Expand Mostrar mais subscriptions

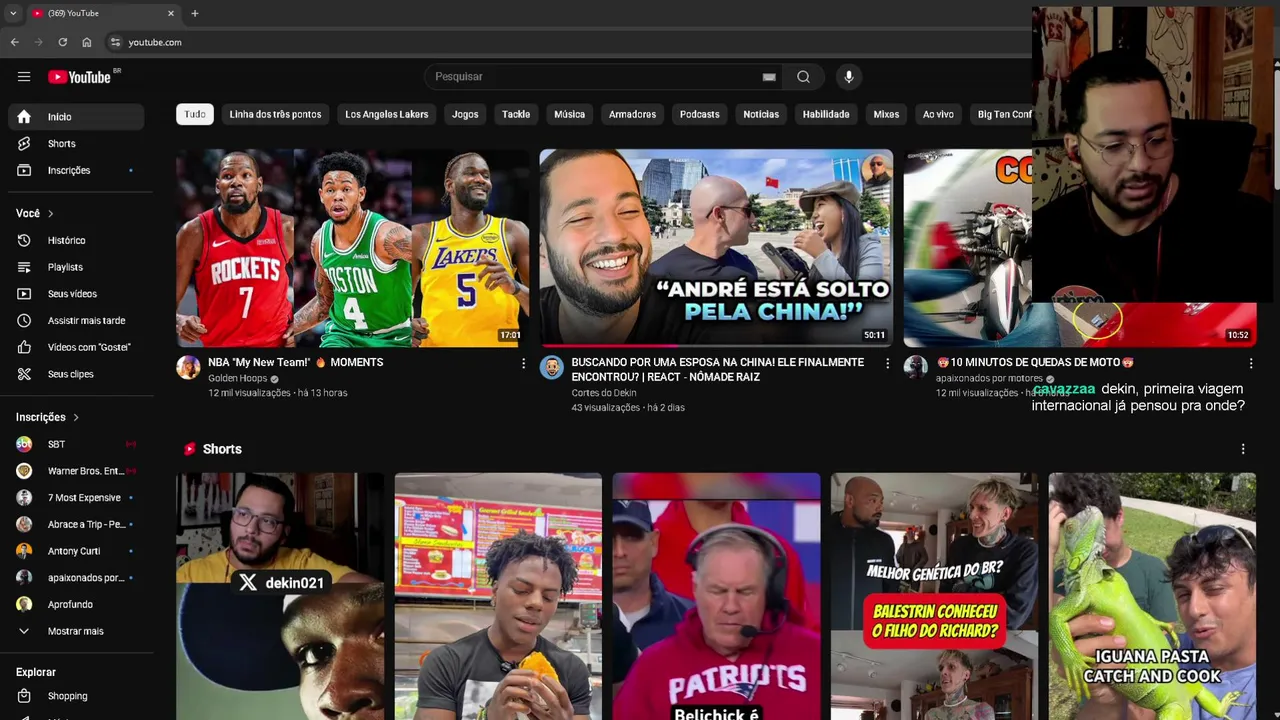[76, 631]
